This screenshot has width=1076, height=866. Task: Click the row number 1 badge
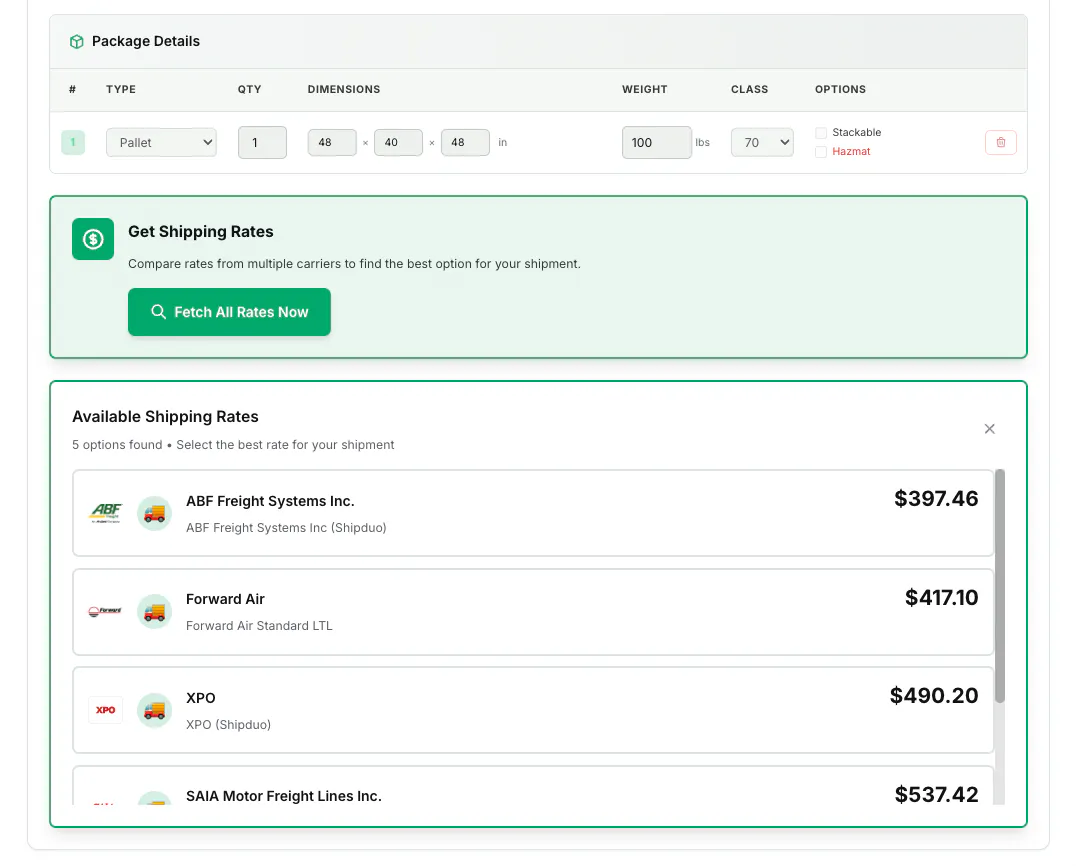[x=73, y=143]
